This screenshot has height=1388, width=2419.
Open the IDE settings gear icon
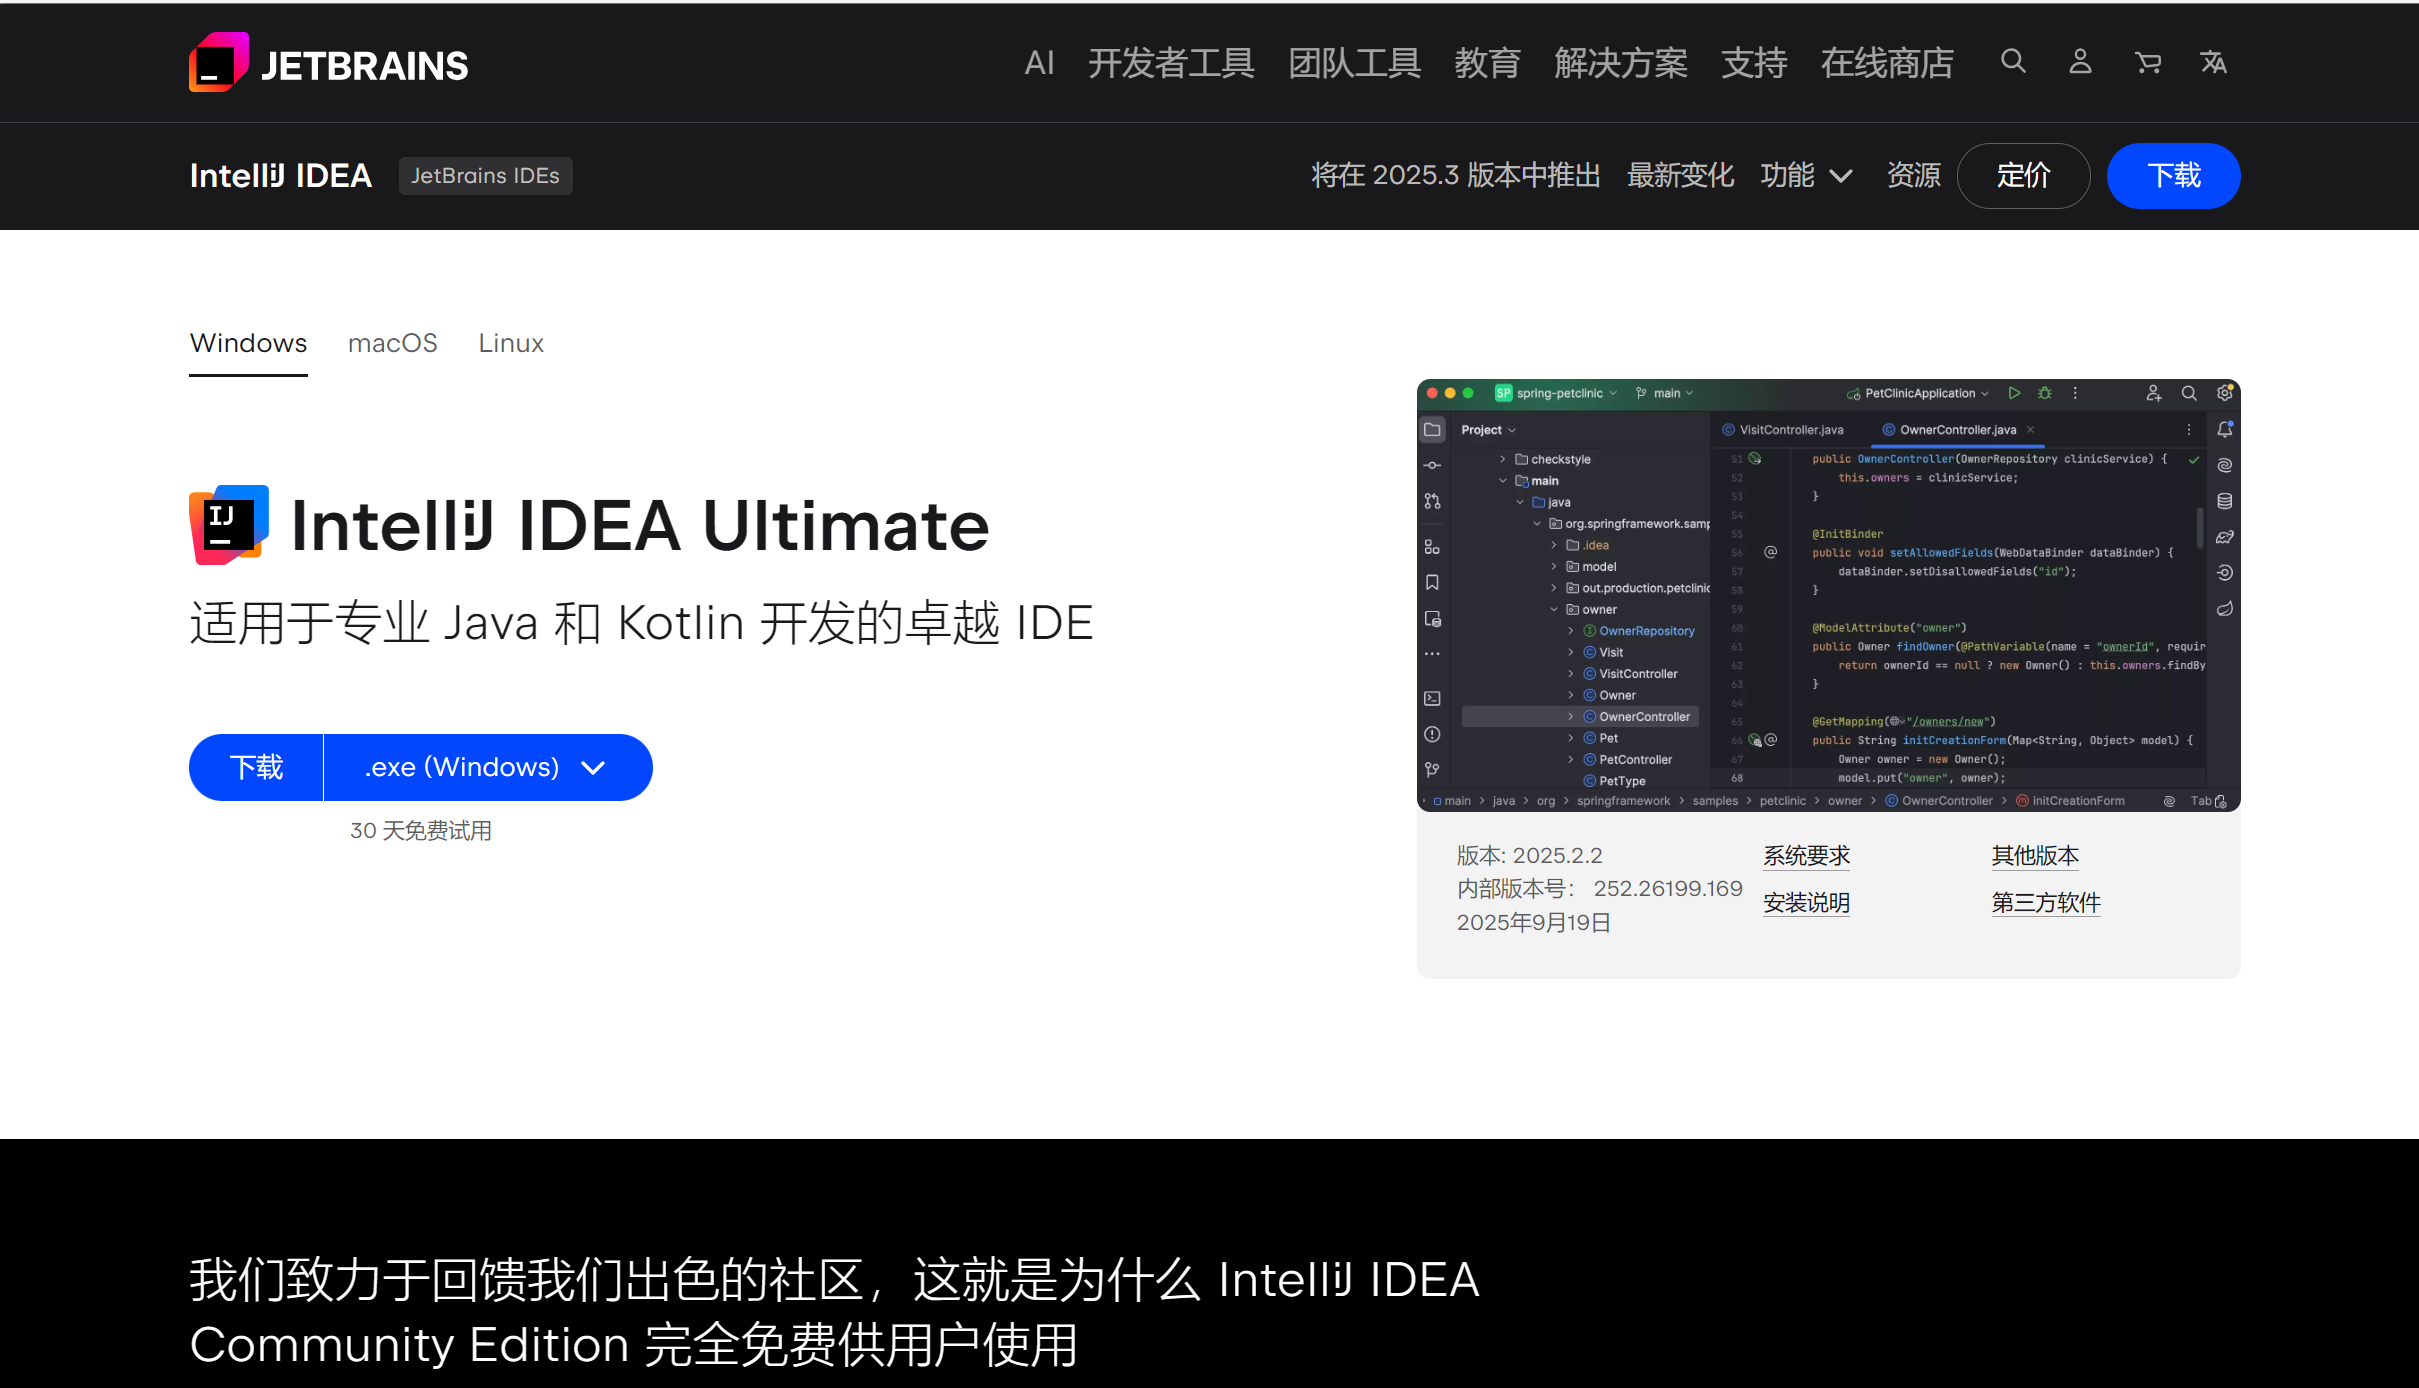(x=2224, y=393)
